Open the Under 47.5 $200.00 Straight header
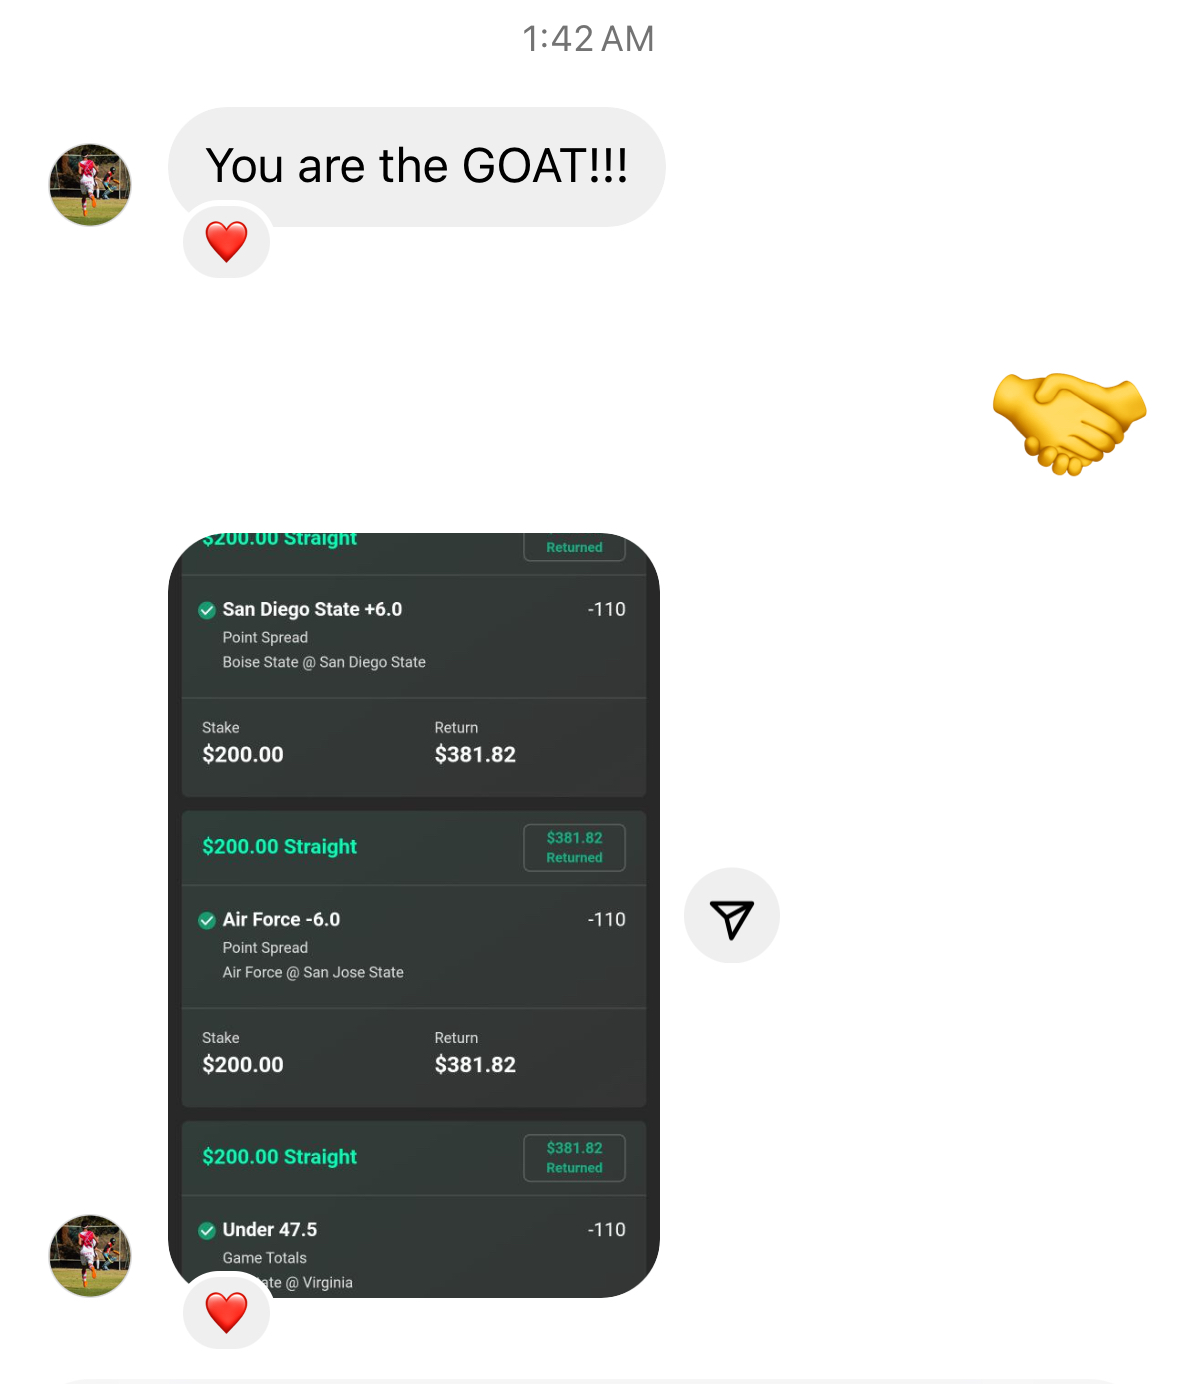 point(279,1157)
